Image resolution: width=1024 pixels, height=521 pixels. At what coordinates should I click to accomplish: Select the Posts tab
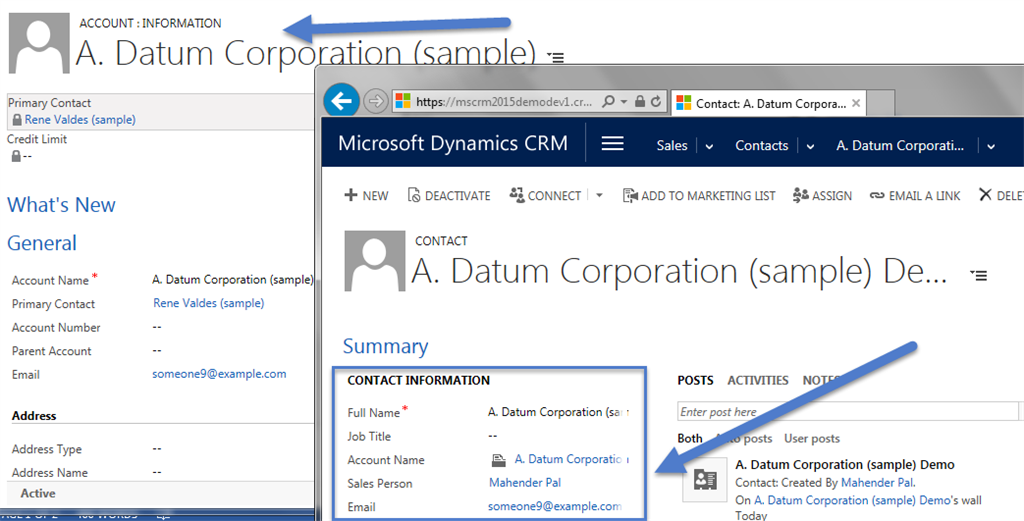point(695,380)
